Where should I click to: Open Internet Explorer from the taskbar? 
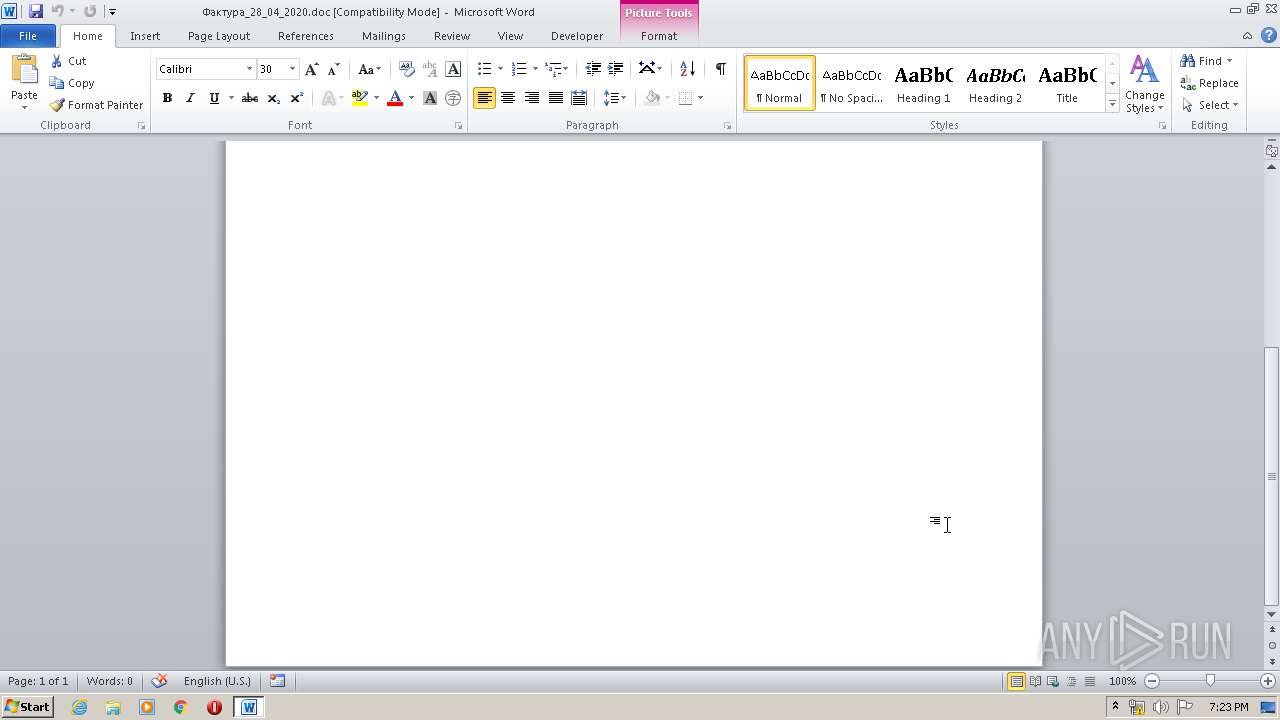[x=80, y=707]
